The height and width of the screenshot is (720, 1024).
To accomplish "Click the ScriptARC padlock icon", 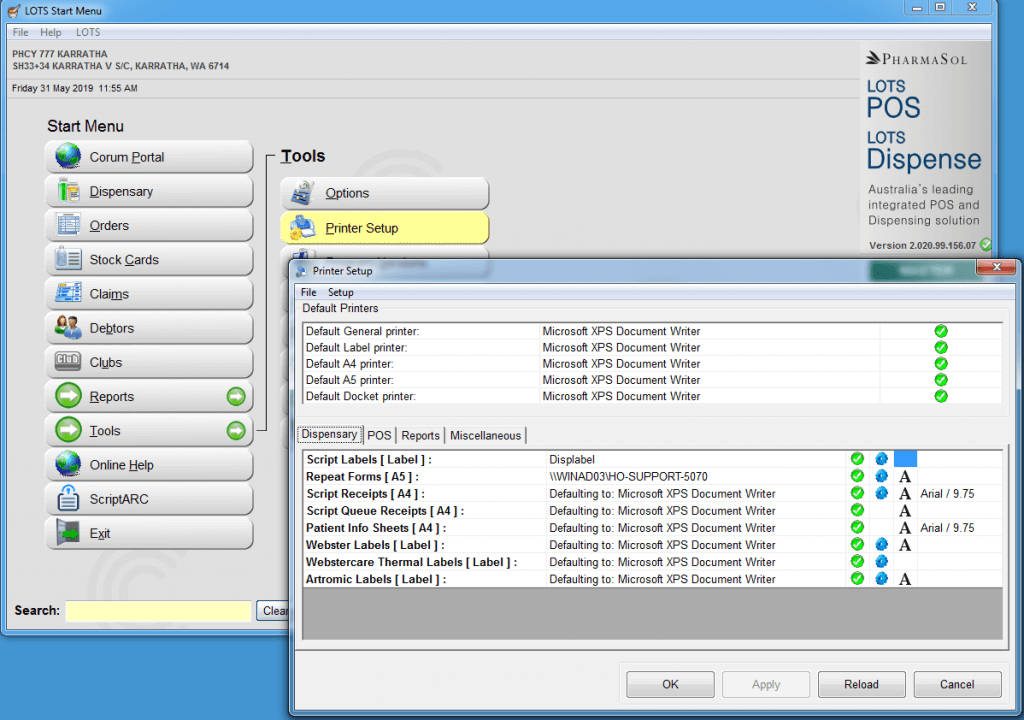I will point(68,499).
